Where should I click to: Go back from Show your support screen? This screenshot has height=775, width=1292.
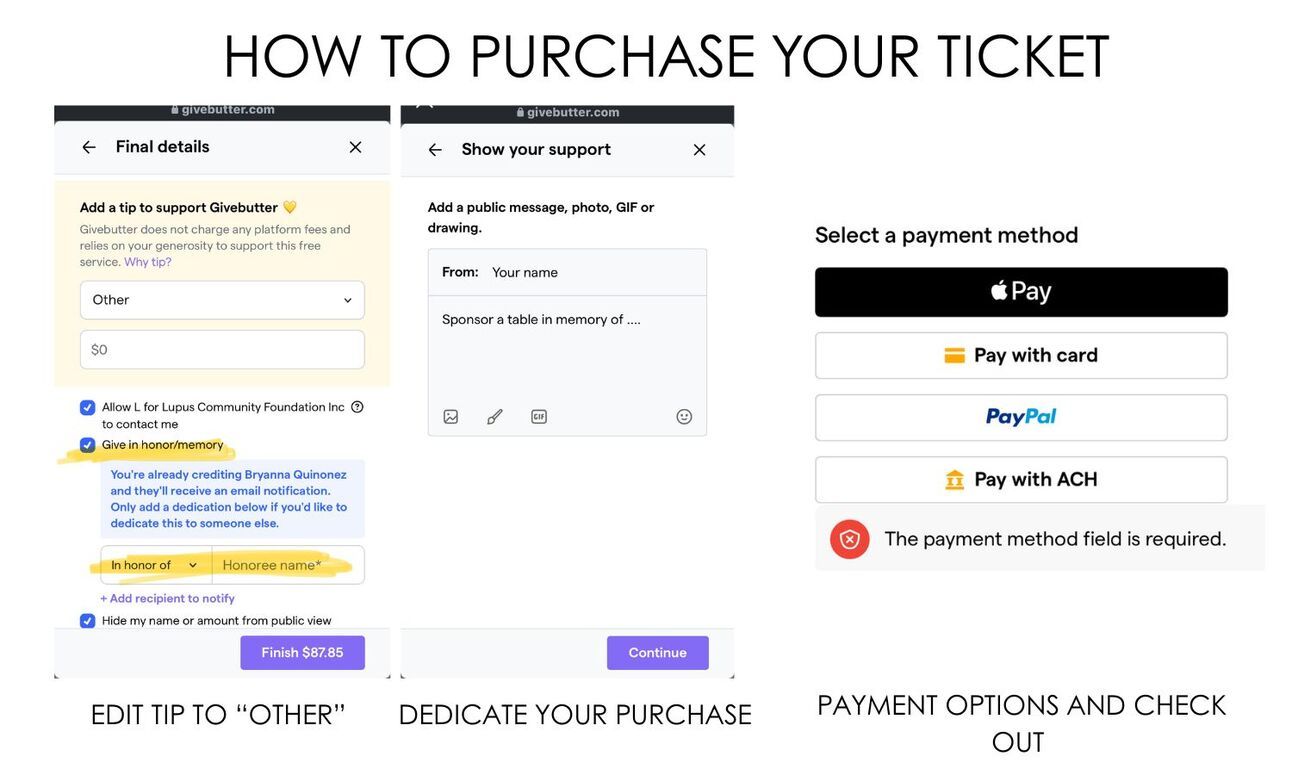point(435,150)
